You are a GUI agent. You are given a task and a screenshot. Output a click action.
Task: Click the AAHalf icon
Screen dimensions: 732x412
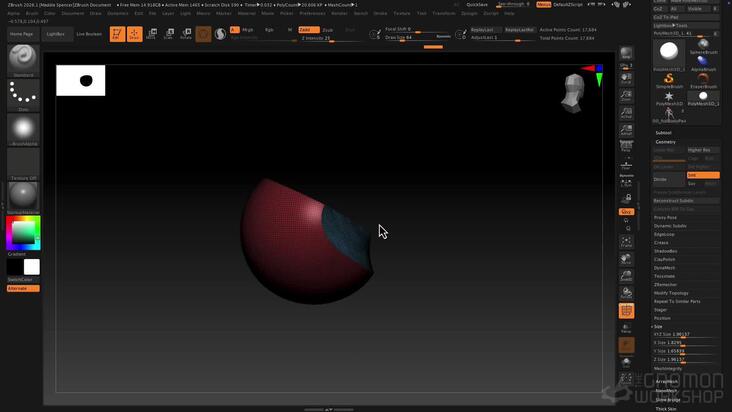point(626,130)
